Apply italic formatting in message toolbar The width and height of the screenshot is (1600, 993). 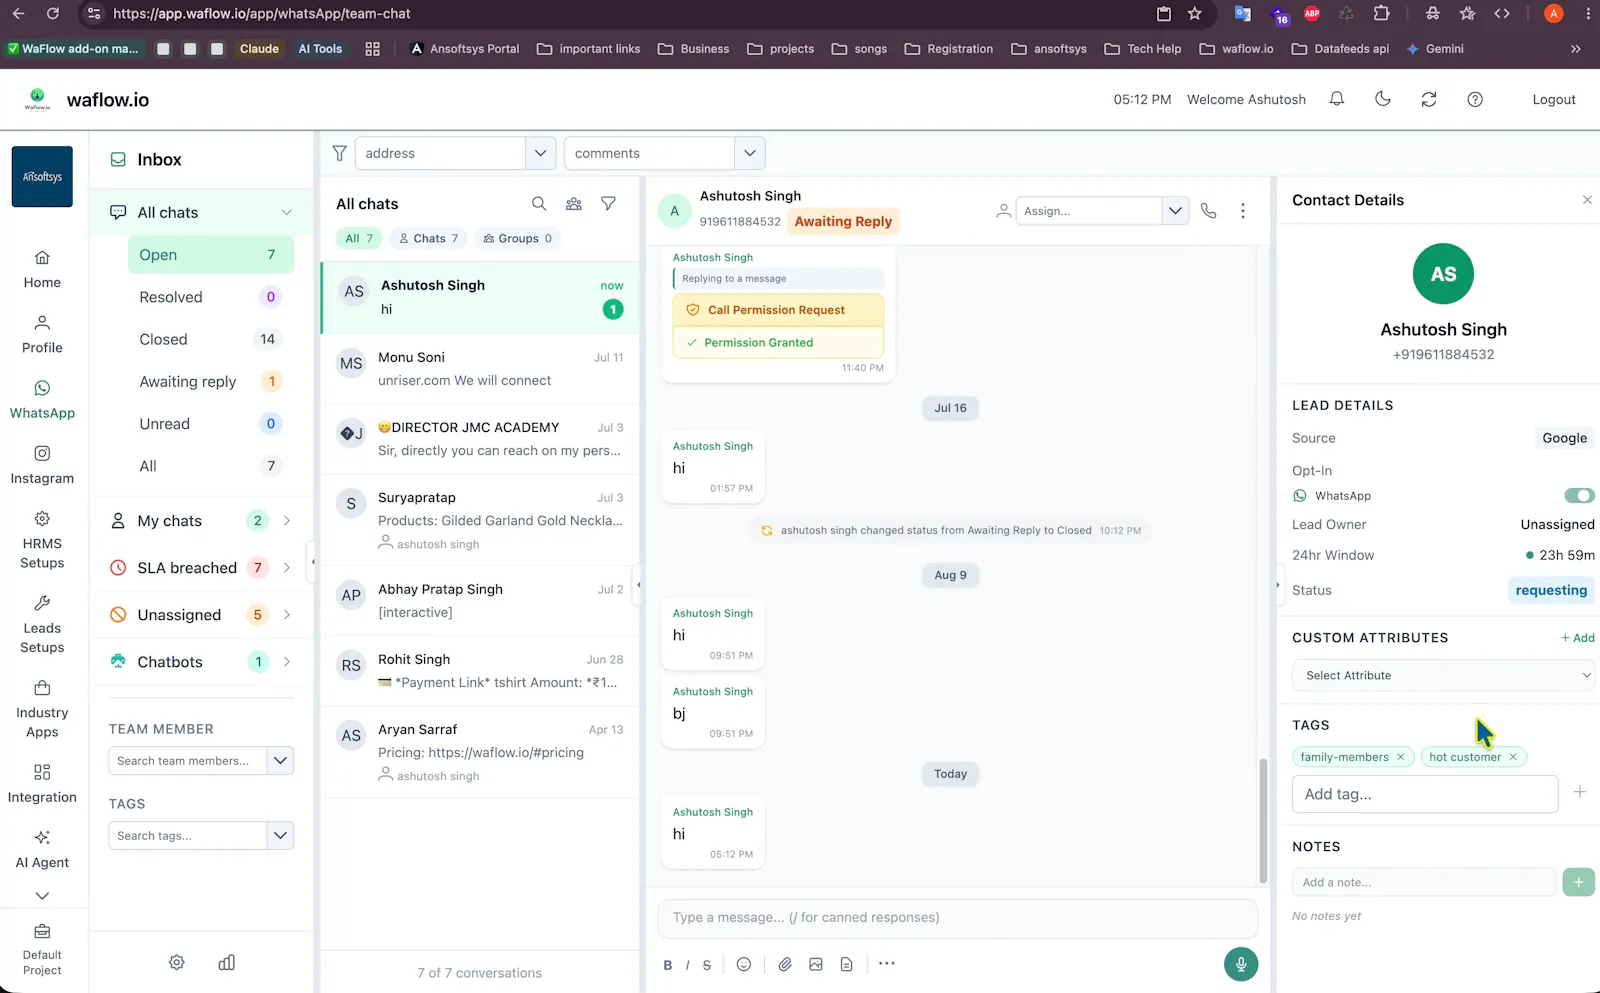[687, 965]
